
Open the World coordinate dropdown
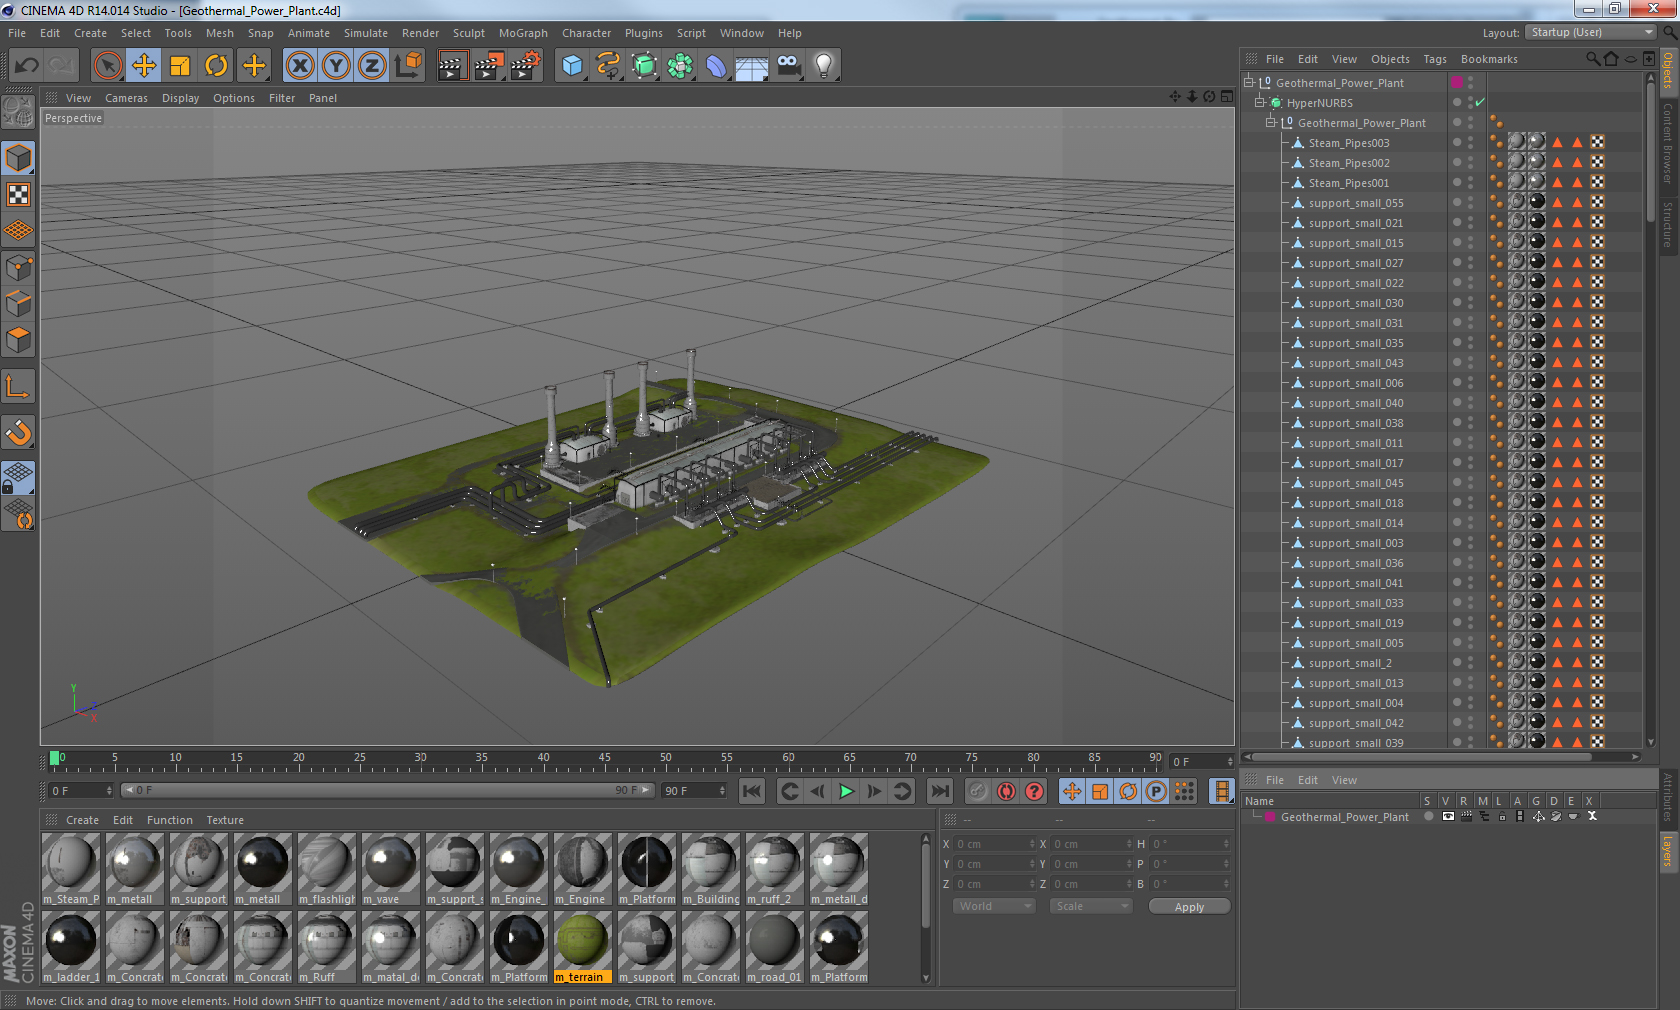(994, 906)
